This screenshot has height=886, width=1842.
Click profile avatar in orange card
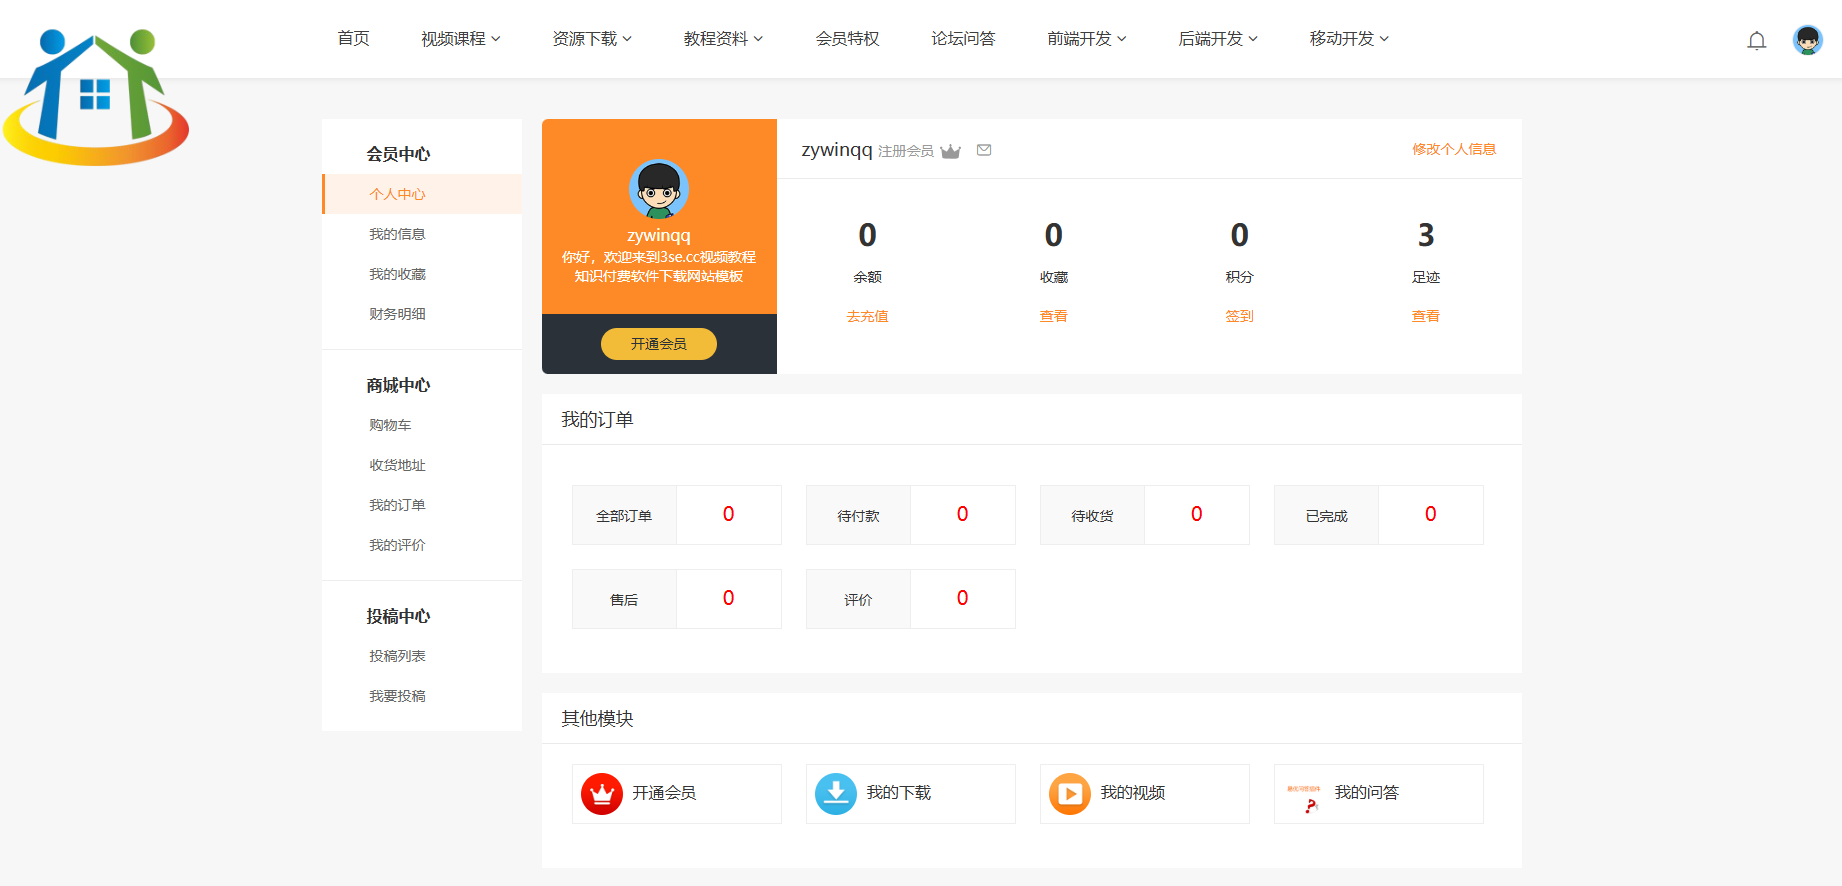tap(659, 189)
